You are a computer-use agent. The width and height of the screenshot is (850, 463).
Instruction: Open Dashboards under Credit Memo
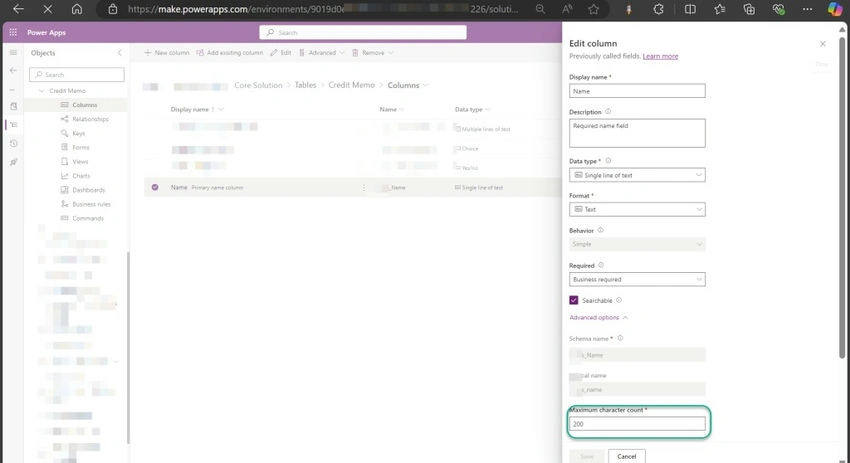88,190
